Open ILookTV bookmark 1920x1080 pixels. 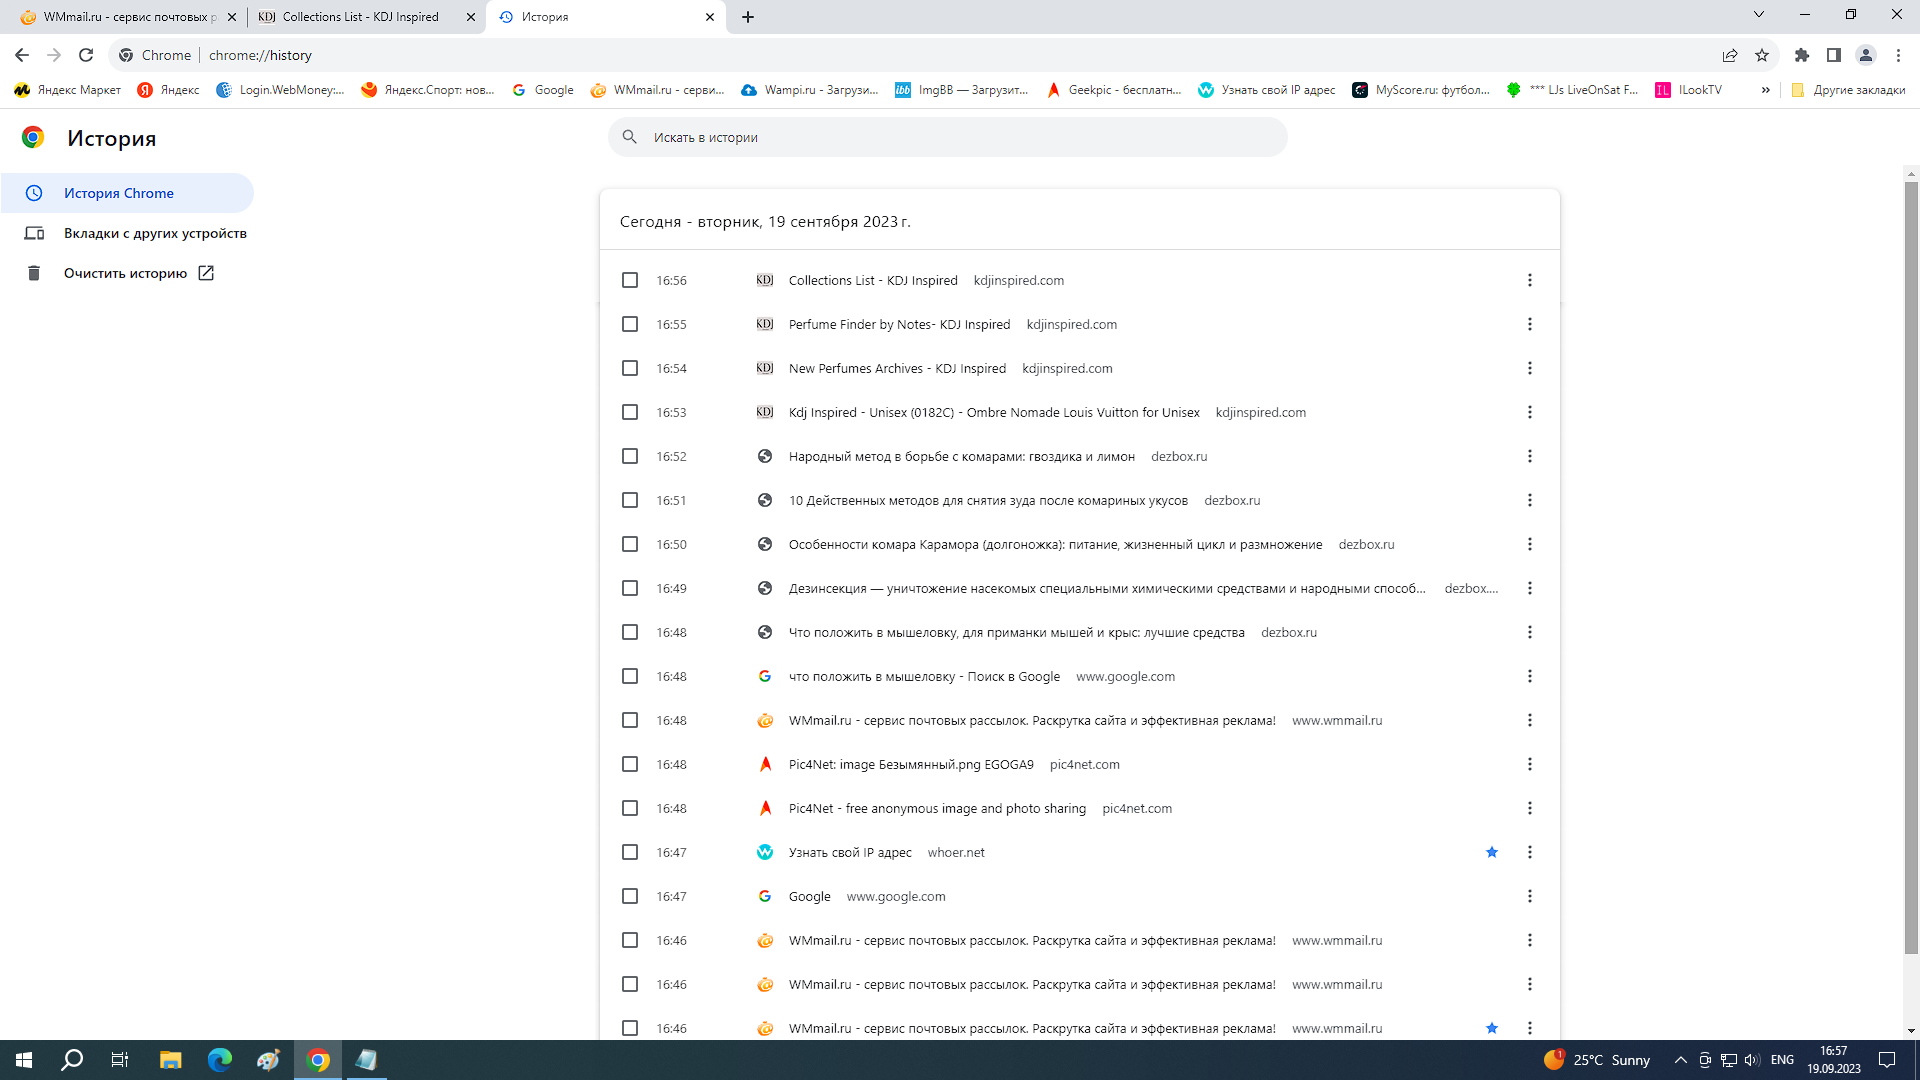pyautogui.click(x=1689, y=90)
